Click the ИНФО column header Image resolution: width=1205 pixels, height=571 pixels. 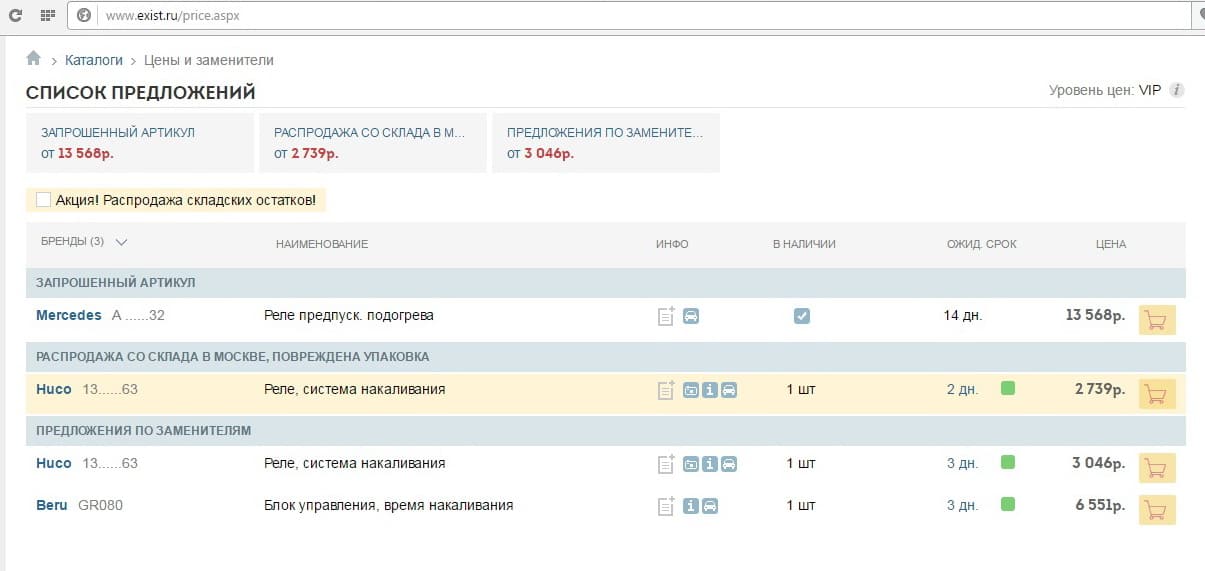pos(672,244)
